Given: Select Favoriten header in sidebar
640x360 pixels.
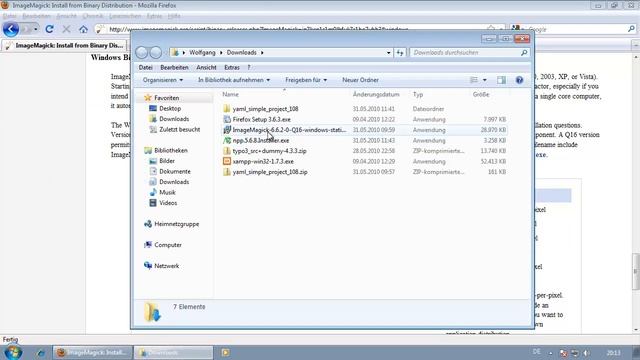Looking at the screenshot, I should coord(167,98).
